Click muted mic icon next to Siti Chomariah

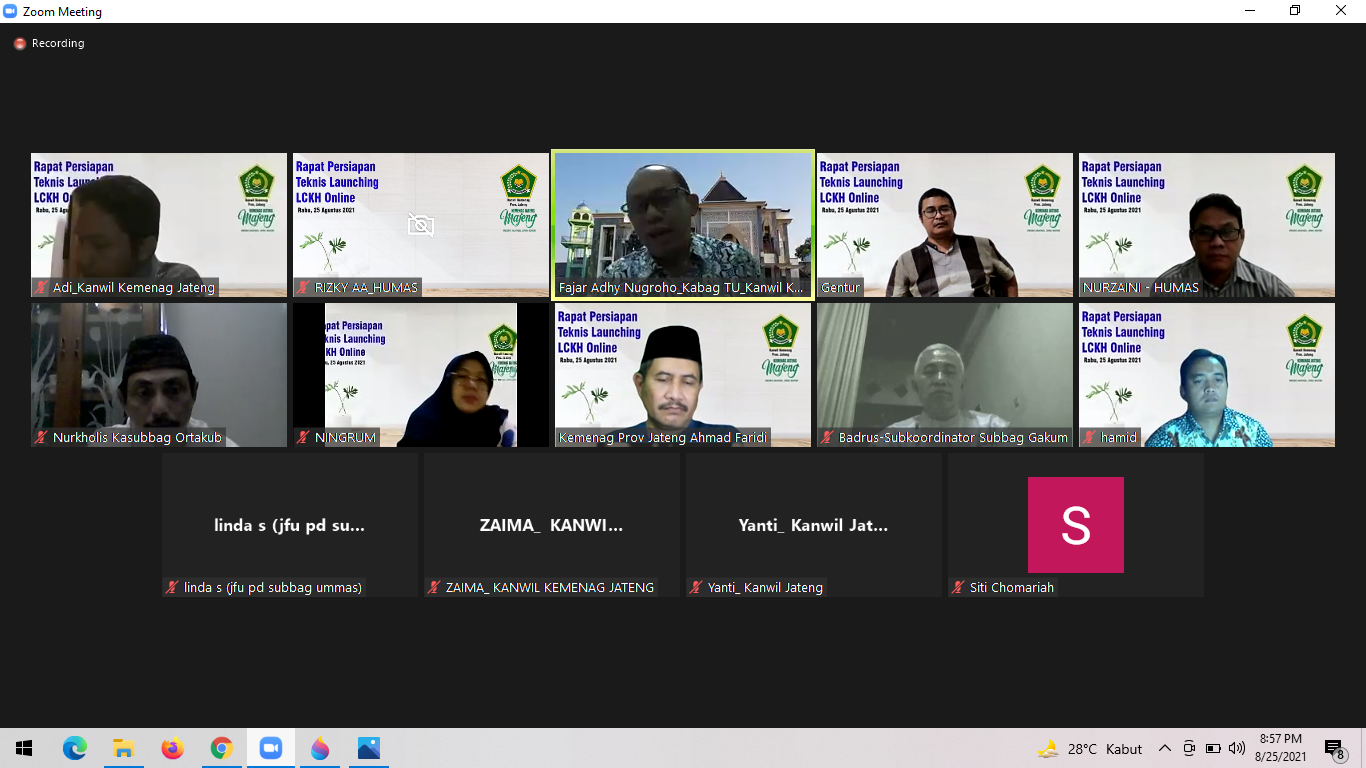coord(959,588)
